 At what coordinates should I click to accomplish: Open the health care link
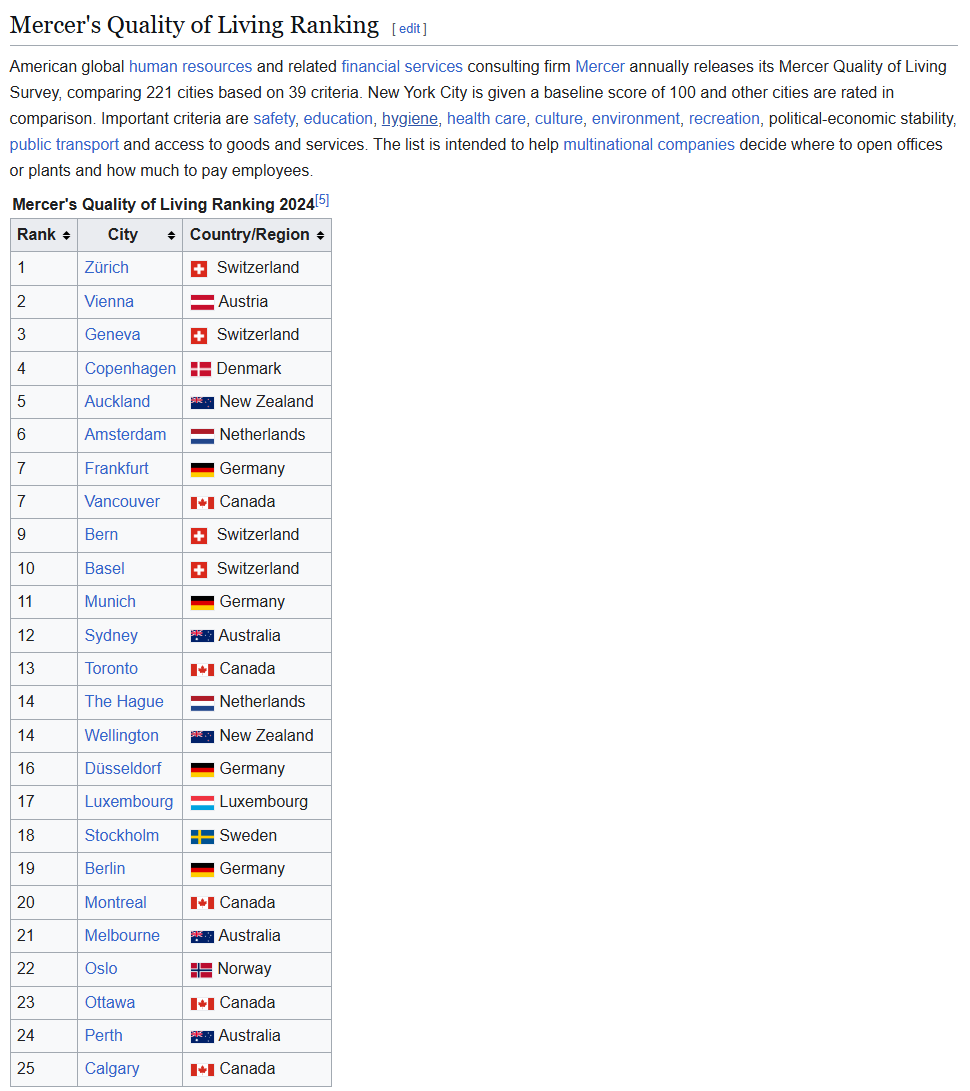[x=486, y=119]
